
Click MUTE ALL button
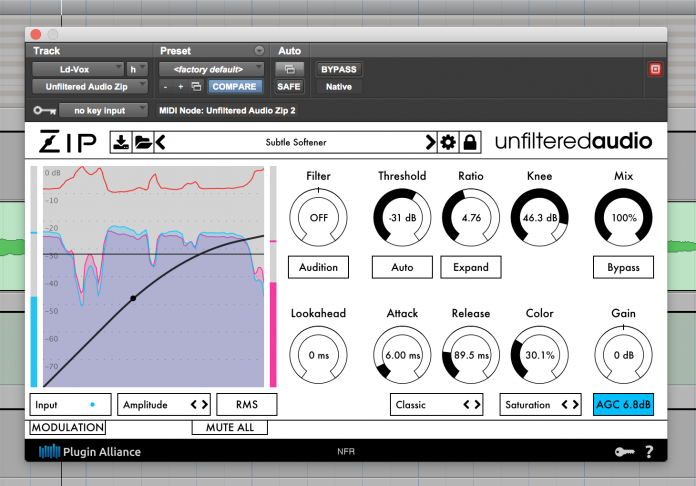[x=229, y=427]
